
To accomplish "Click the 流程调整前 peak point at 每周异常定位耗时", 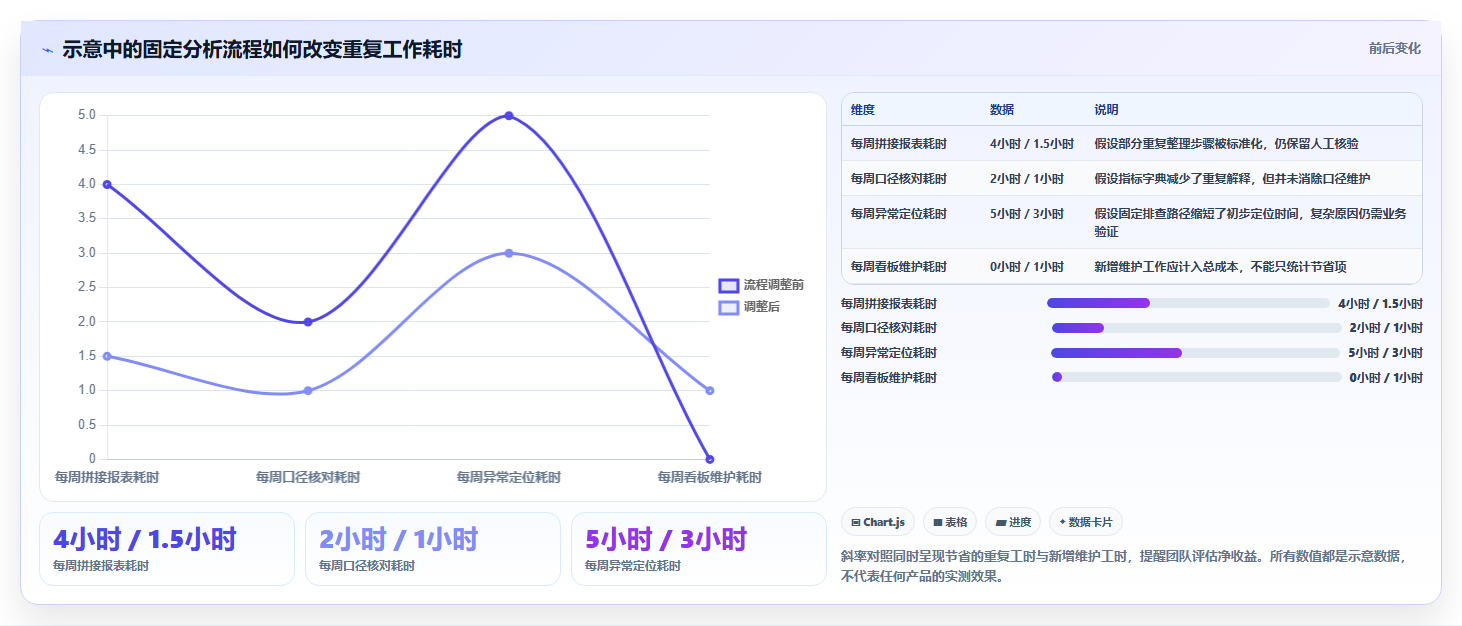I will point(509,116).
